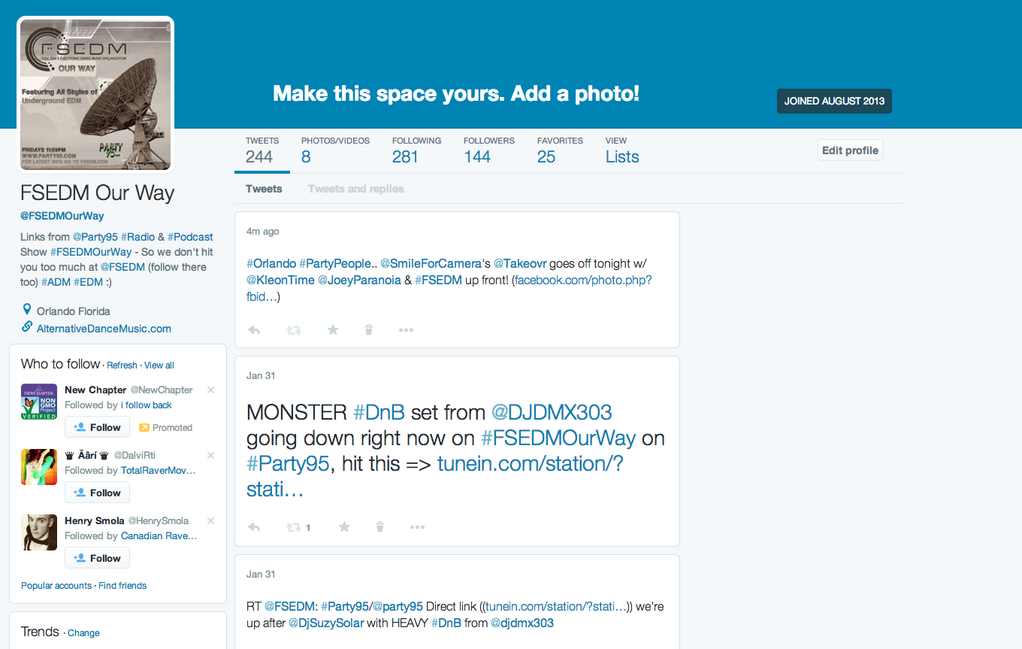Click the link icon next to AlternativeDanceMusic.com

27,326
